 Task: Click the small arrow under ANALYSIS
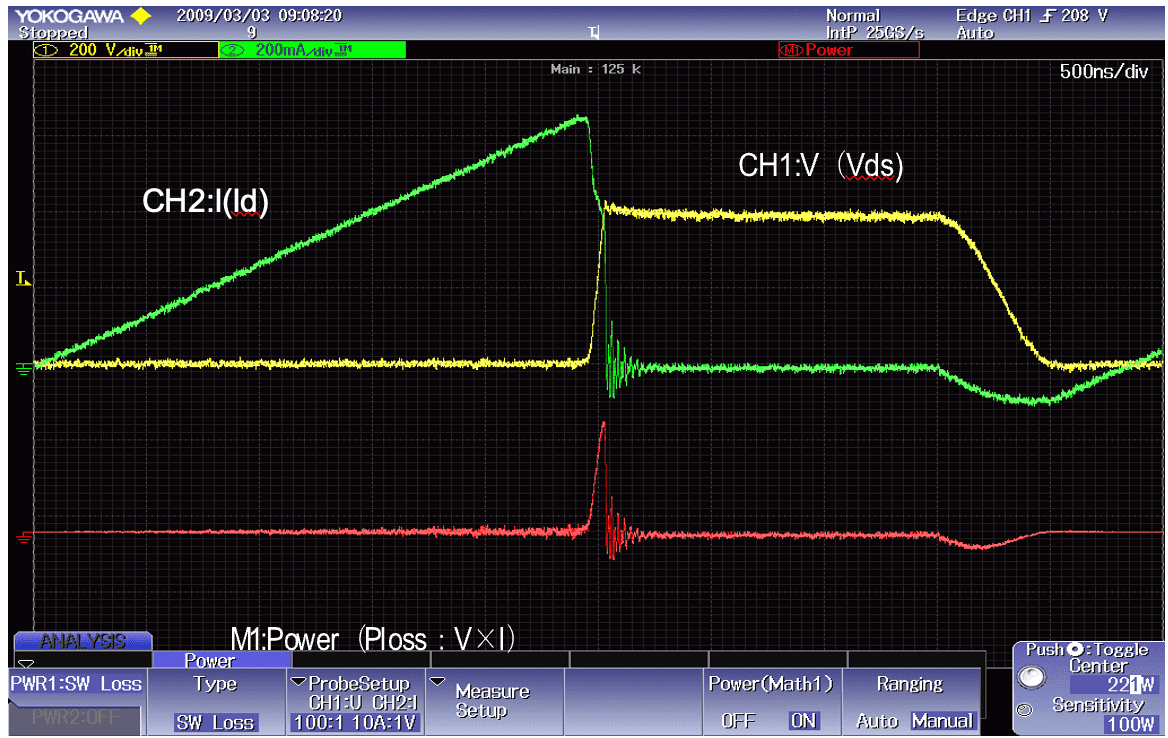click(27, 662)
